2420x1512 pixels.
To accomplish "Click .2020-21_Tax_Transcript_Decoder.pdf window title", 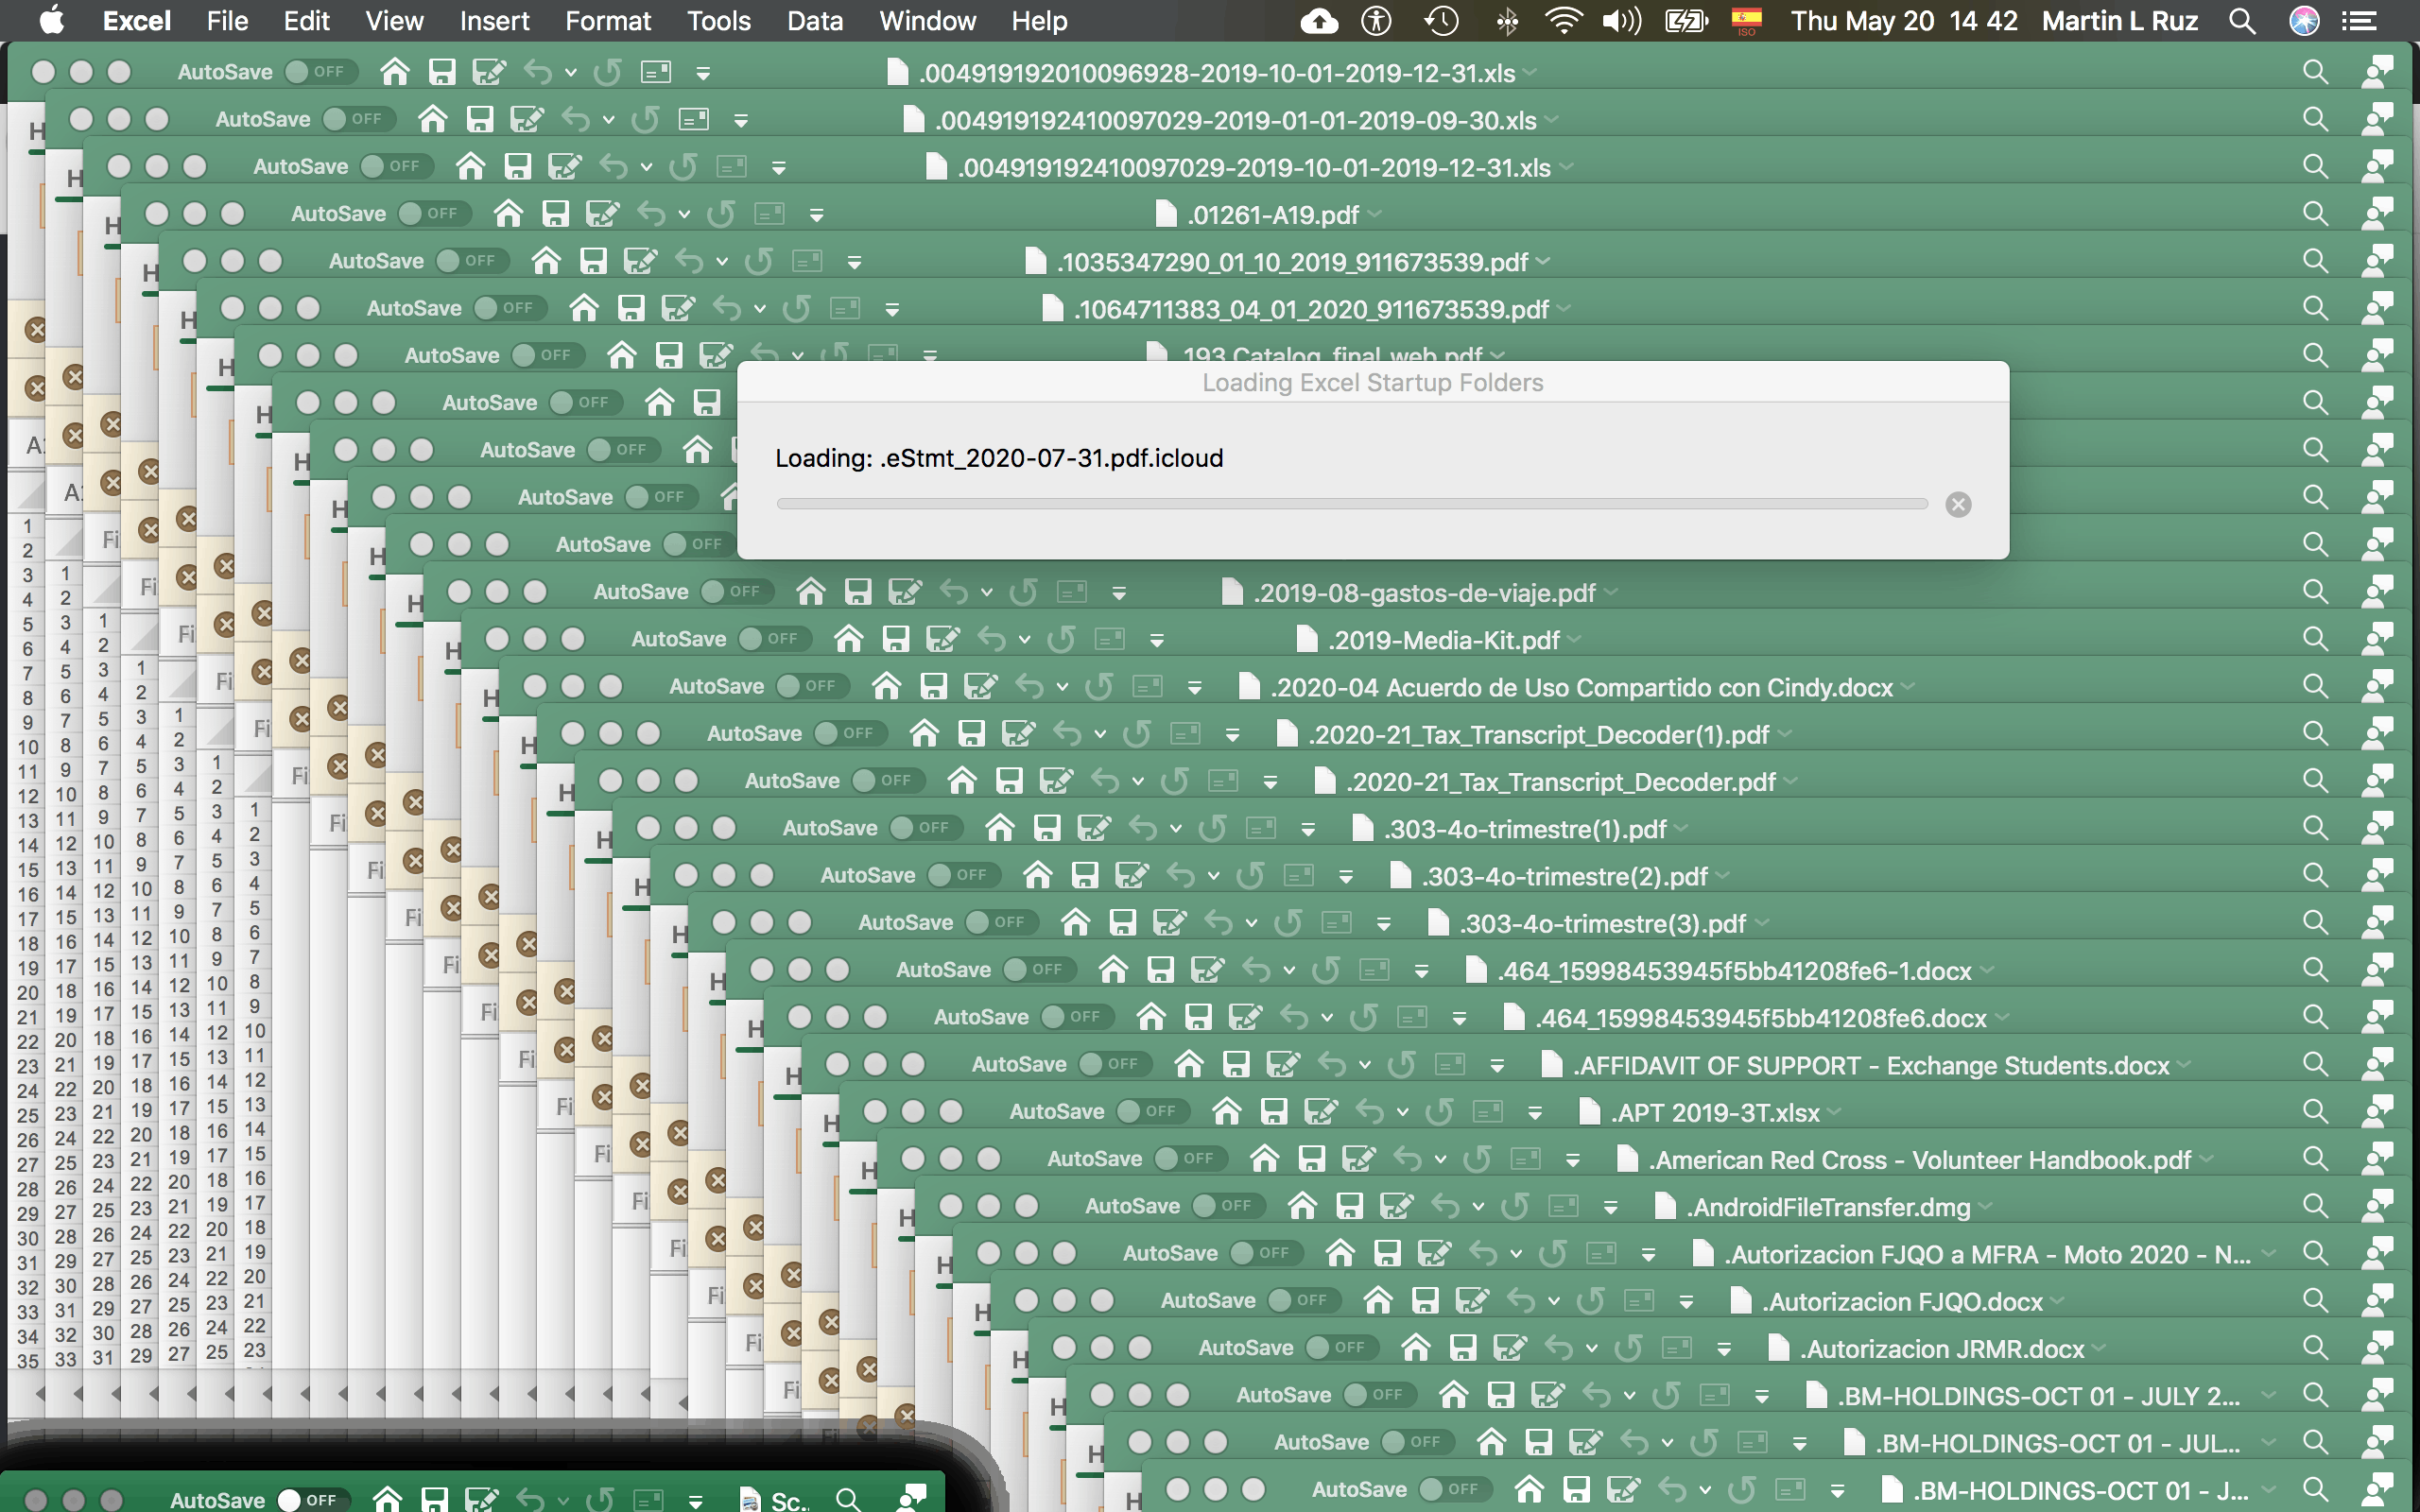I will [x=1560, y=782].
